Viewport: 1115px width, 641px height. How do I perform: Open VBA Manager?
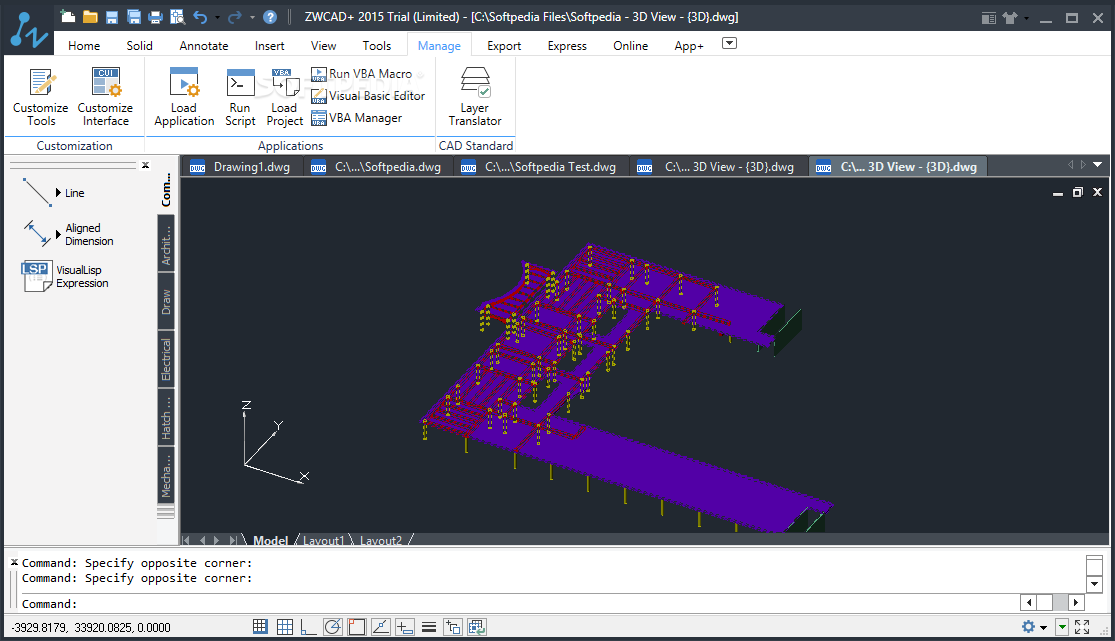pyautogui.click(x=357, y=118)
